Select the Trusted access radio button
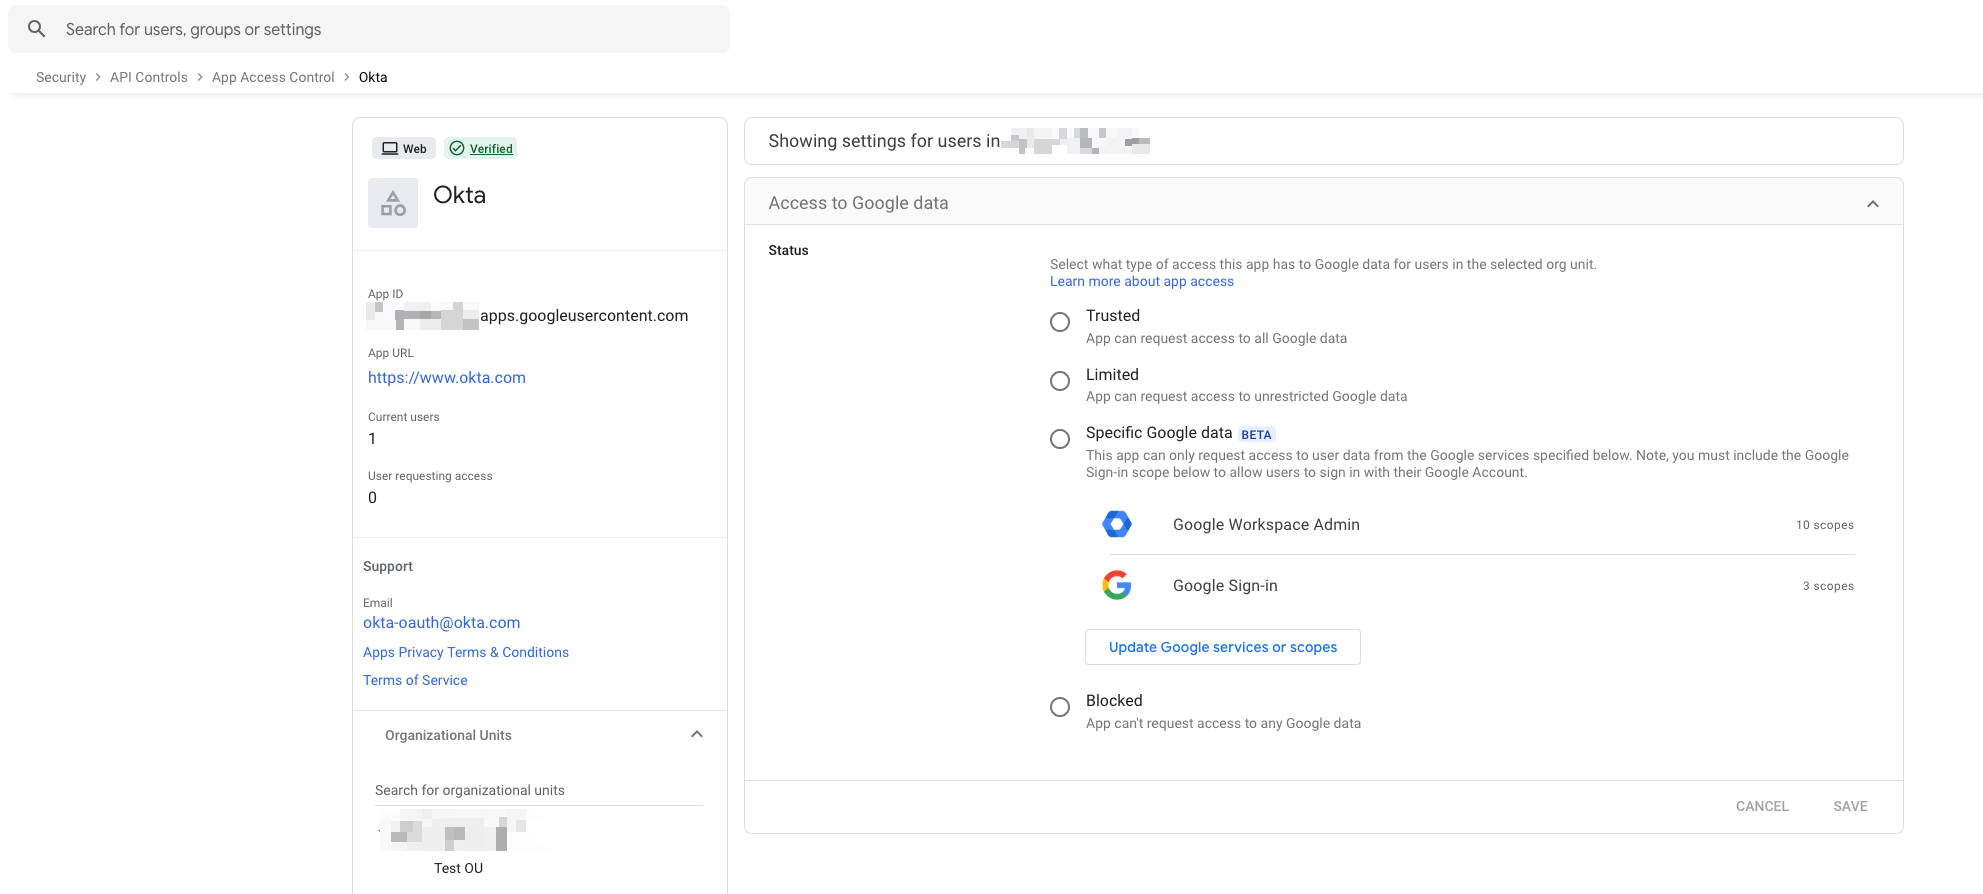The image size is (1983, 894). pyautogui.click(x=1060, y=322)
